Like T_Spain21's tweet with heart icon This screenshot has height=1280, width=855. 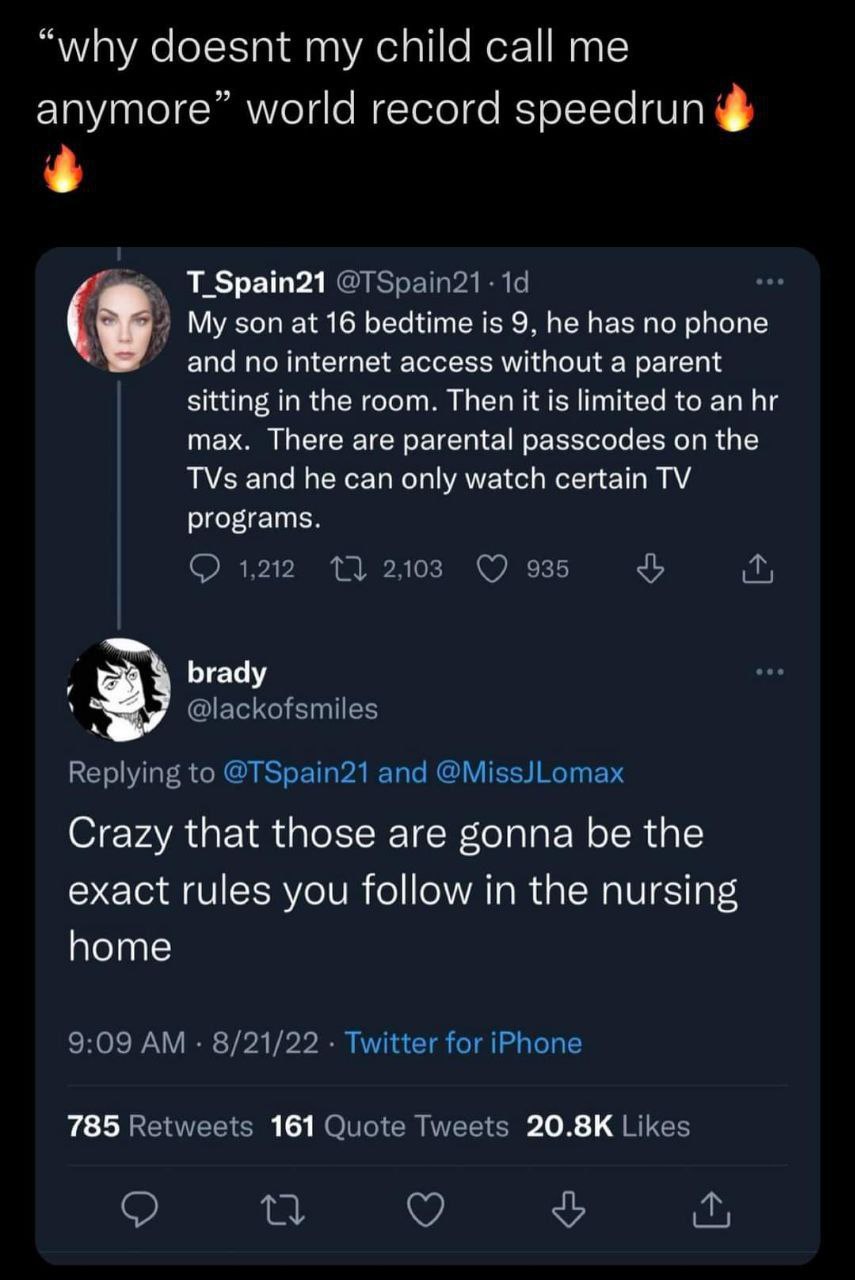point(492,569)
